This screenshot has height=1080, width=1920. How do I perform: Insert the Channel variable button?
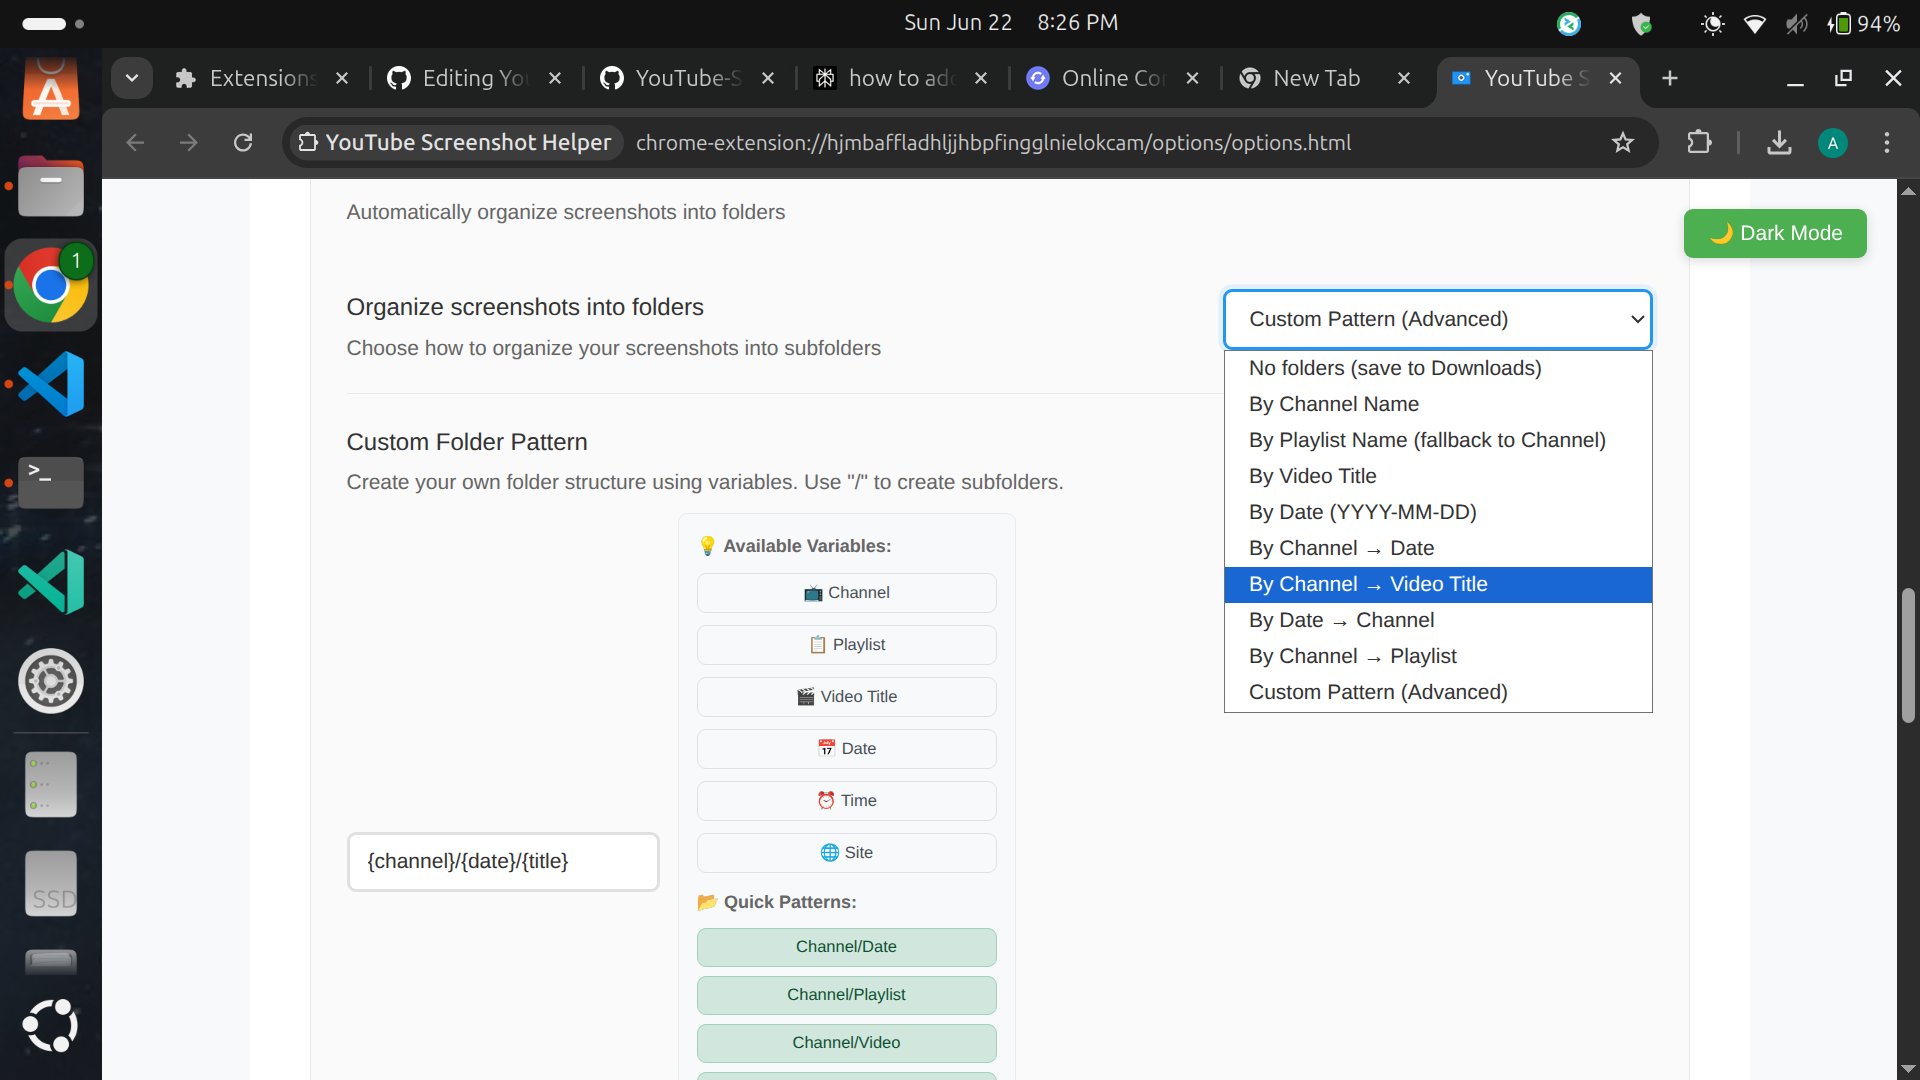click(846, 593)
